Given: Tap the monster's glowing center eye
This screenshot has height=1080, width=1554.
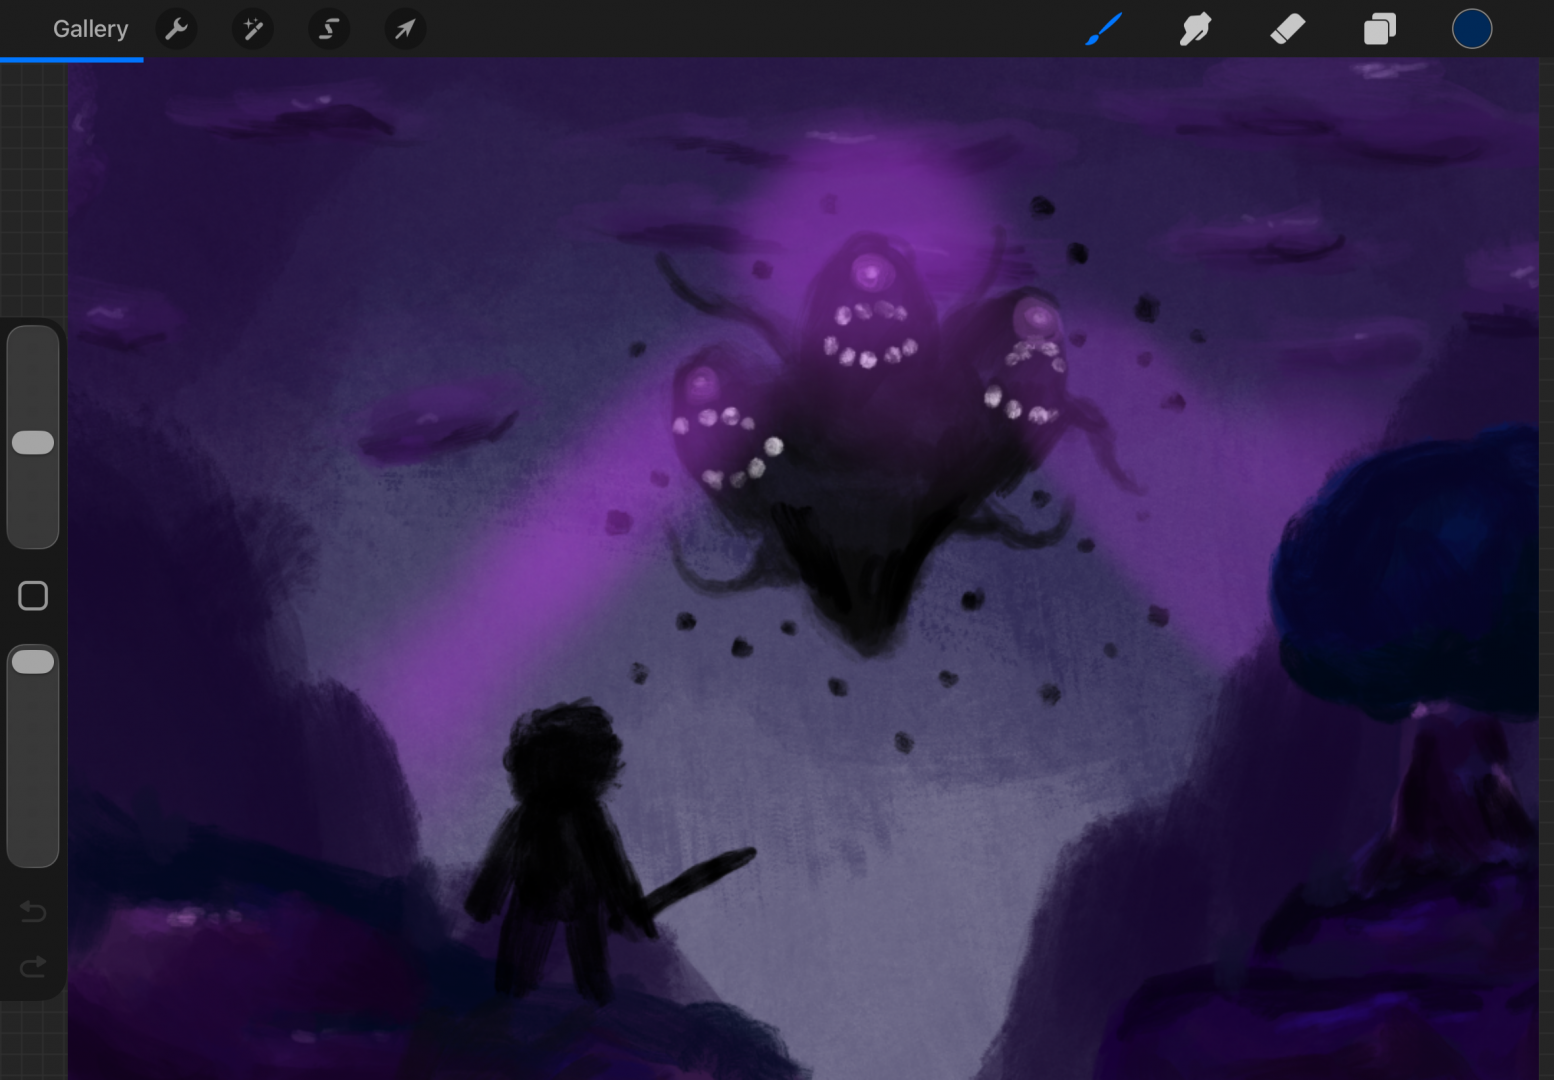Looking at the screenshot, I should [x=869, y=272].
